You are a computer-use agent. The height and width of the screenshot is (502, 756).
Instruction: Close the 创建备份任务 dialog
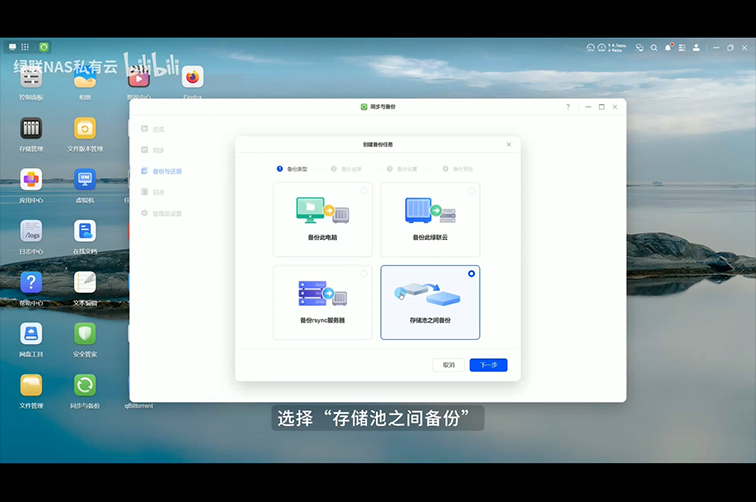(x=509, y=144)
